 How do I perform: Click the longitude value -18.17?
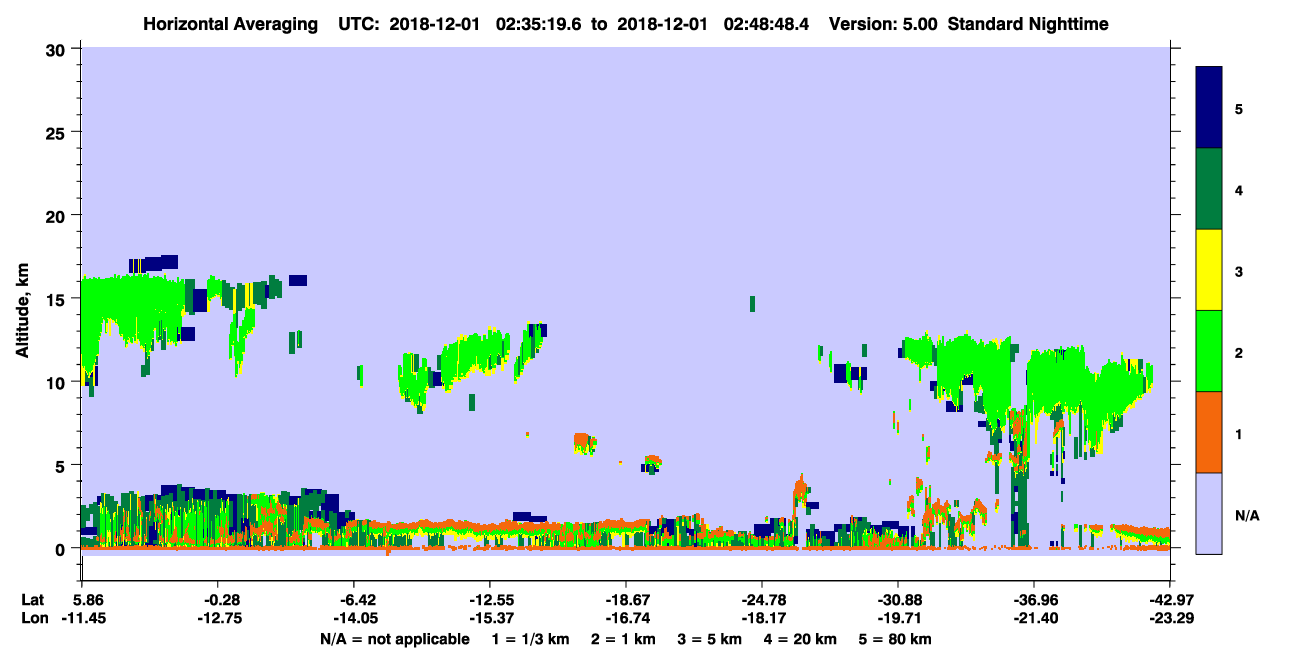(x=761, y=618)
